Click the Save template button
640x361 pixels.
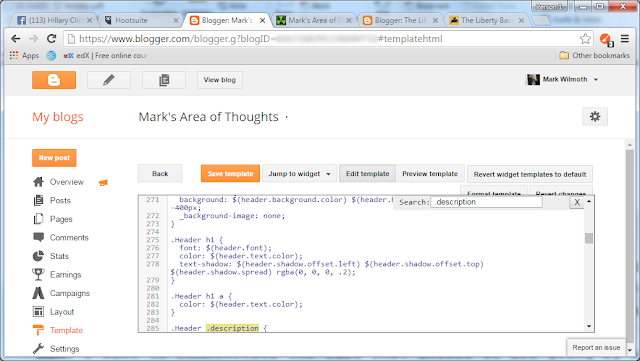tap(230, 174)
